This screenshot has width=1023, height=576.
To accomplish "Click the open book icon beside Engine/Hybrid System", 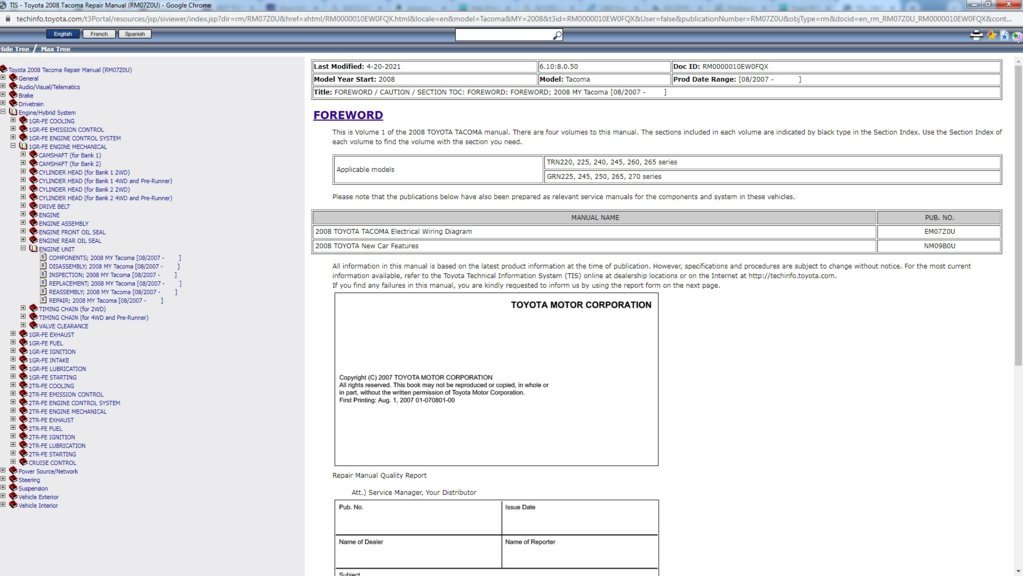I will [13, 112].
